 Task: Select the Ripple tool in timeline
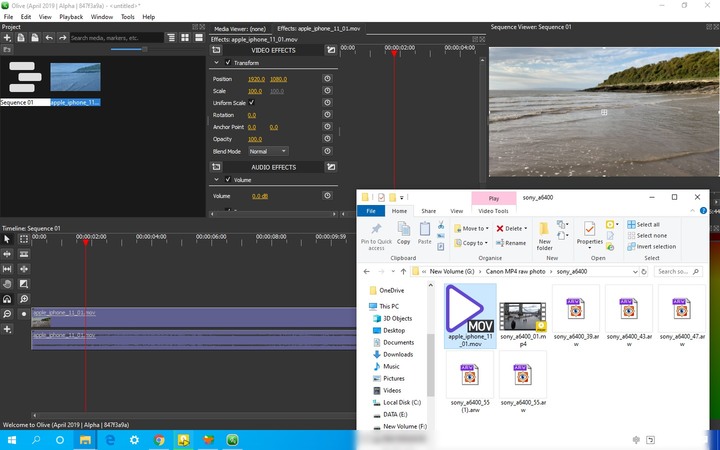(7, 254)
